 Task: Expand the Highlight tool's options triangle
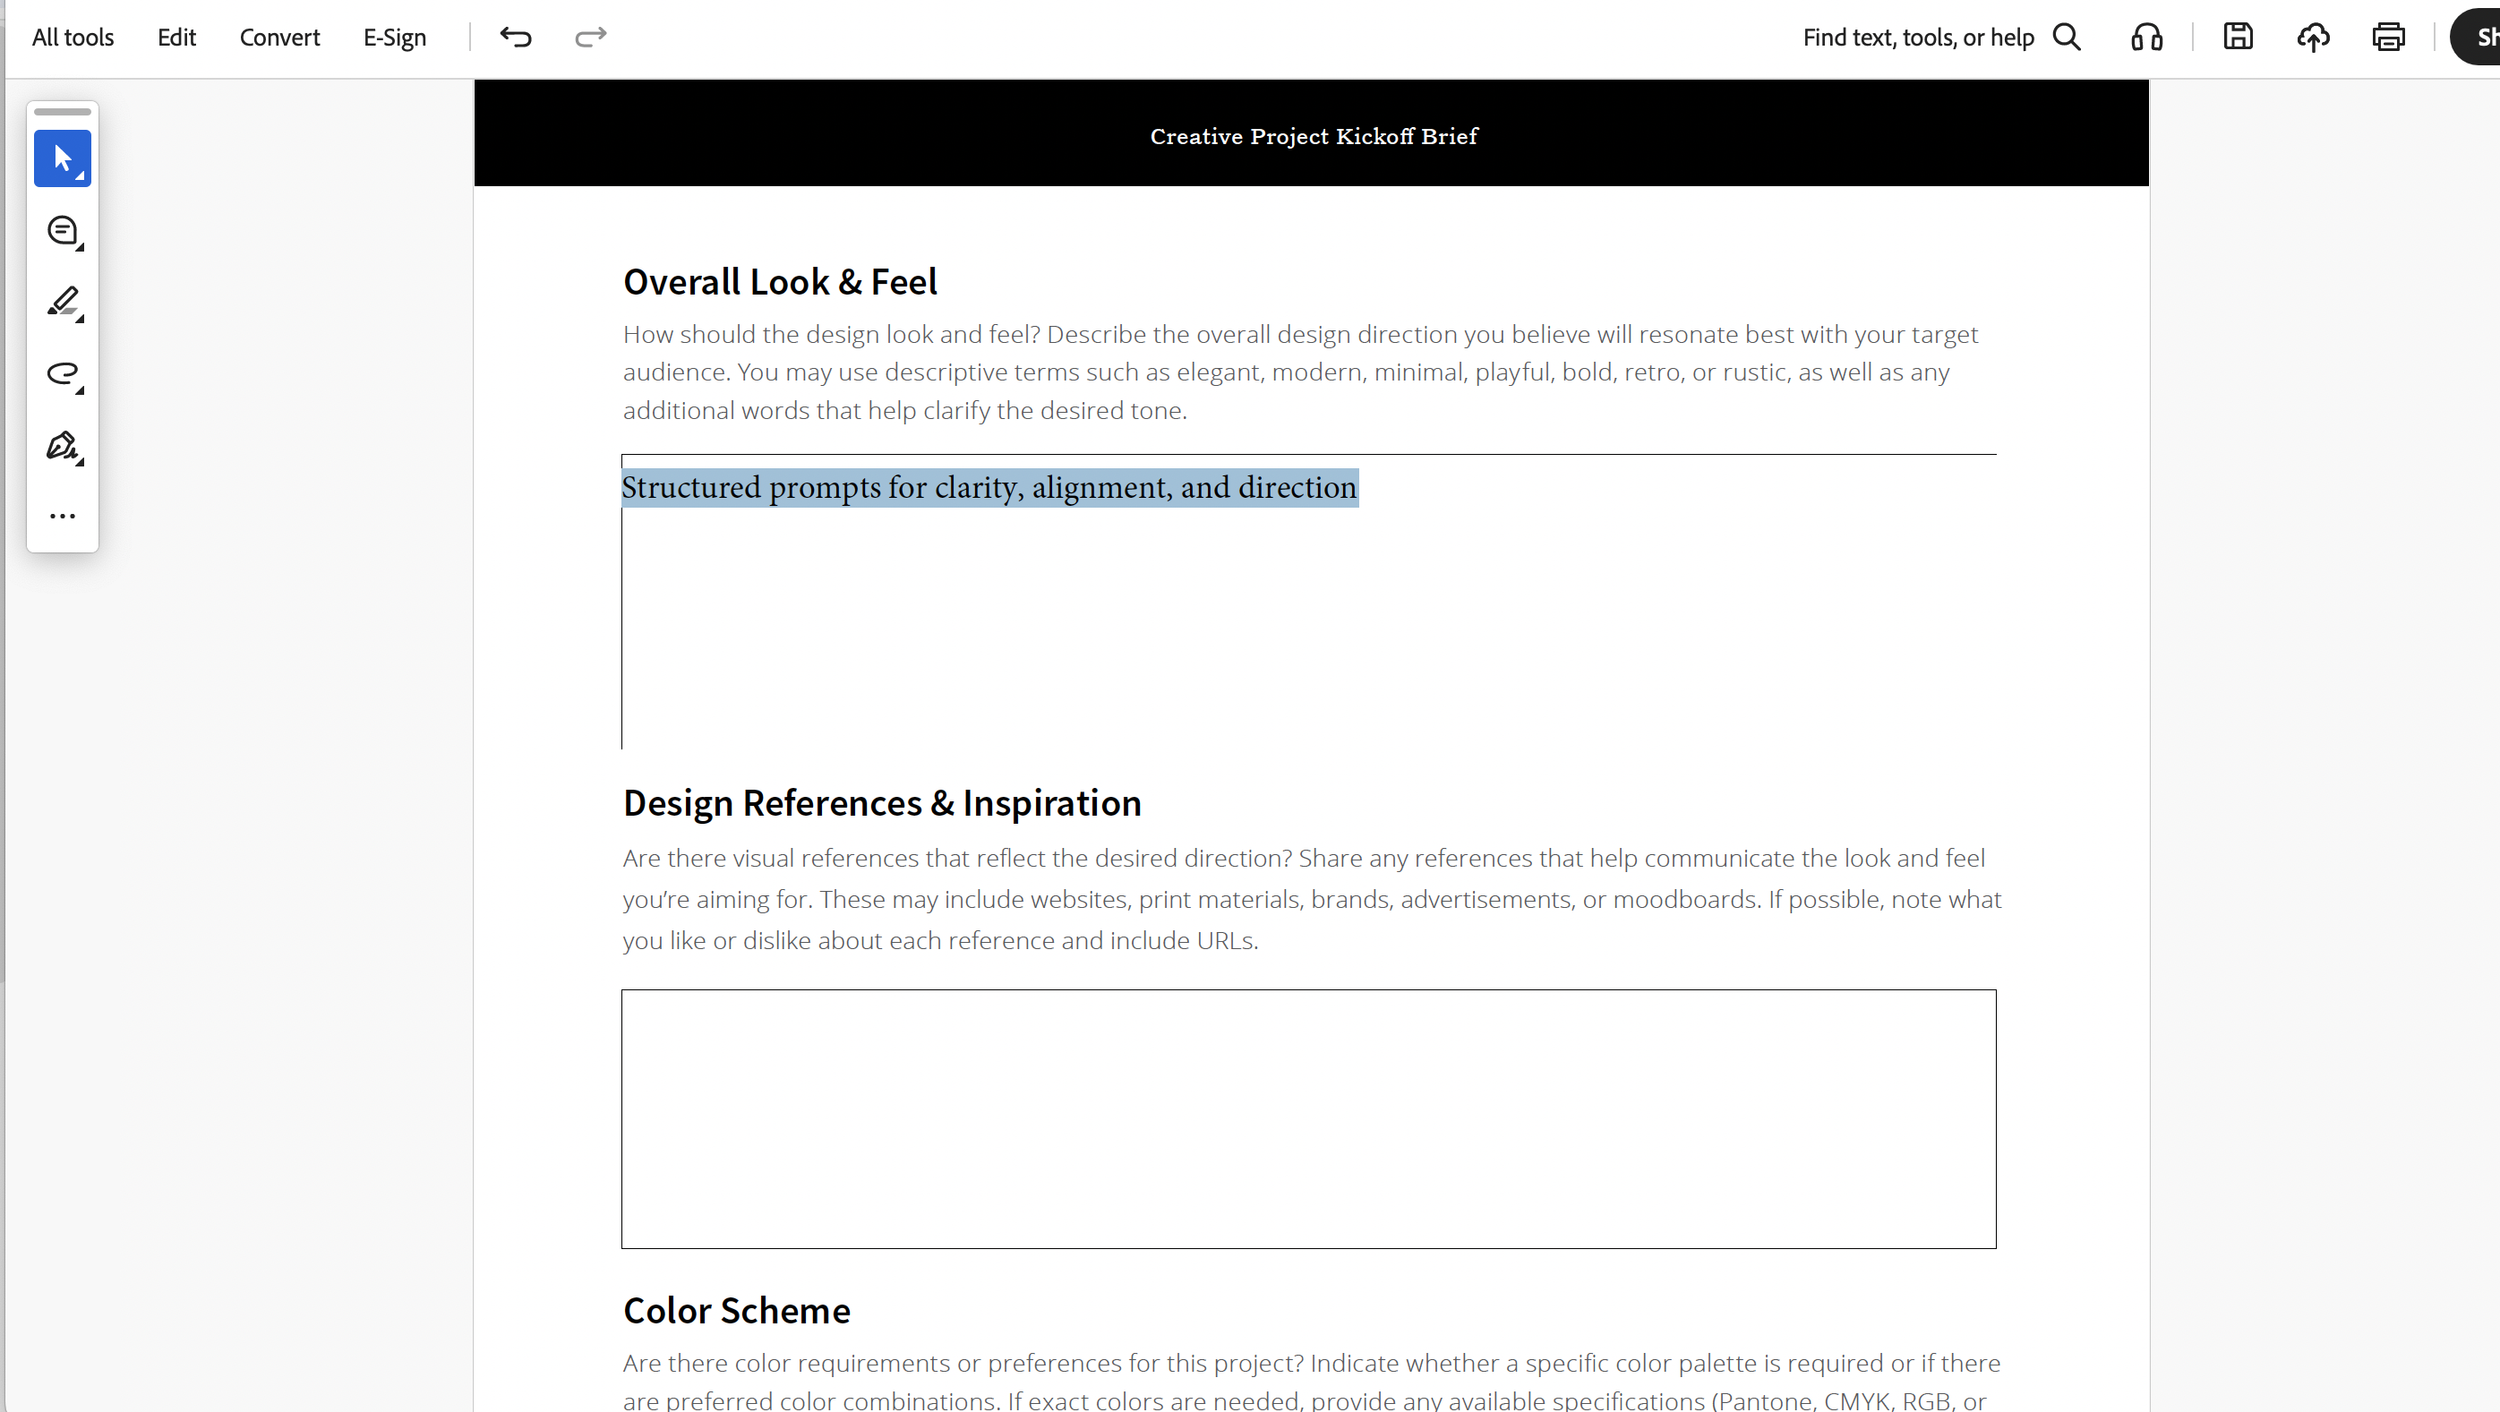point(79,318)
